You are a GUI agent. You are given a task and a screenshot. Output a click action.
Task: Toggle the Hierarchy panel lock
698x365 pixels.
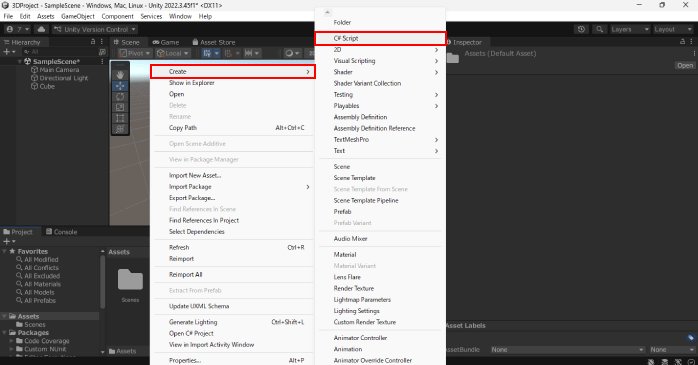click(x=93, y=41)
